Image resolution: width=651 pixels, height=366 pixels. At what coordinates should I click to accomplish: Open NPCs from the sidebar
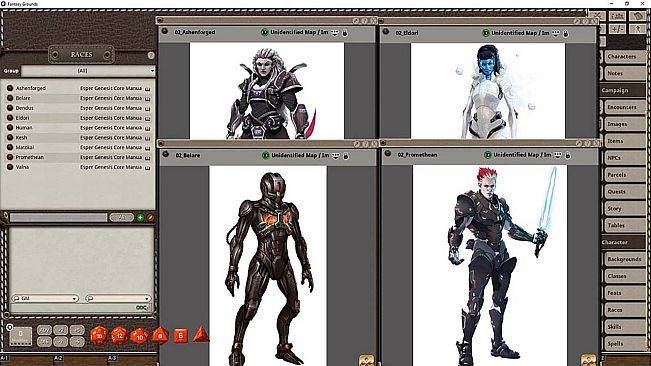pos(624,158)
